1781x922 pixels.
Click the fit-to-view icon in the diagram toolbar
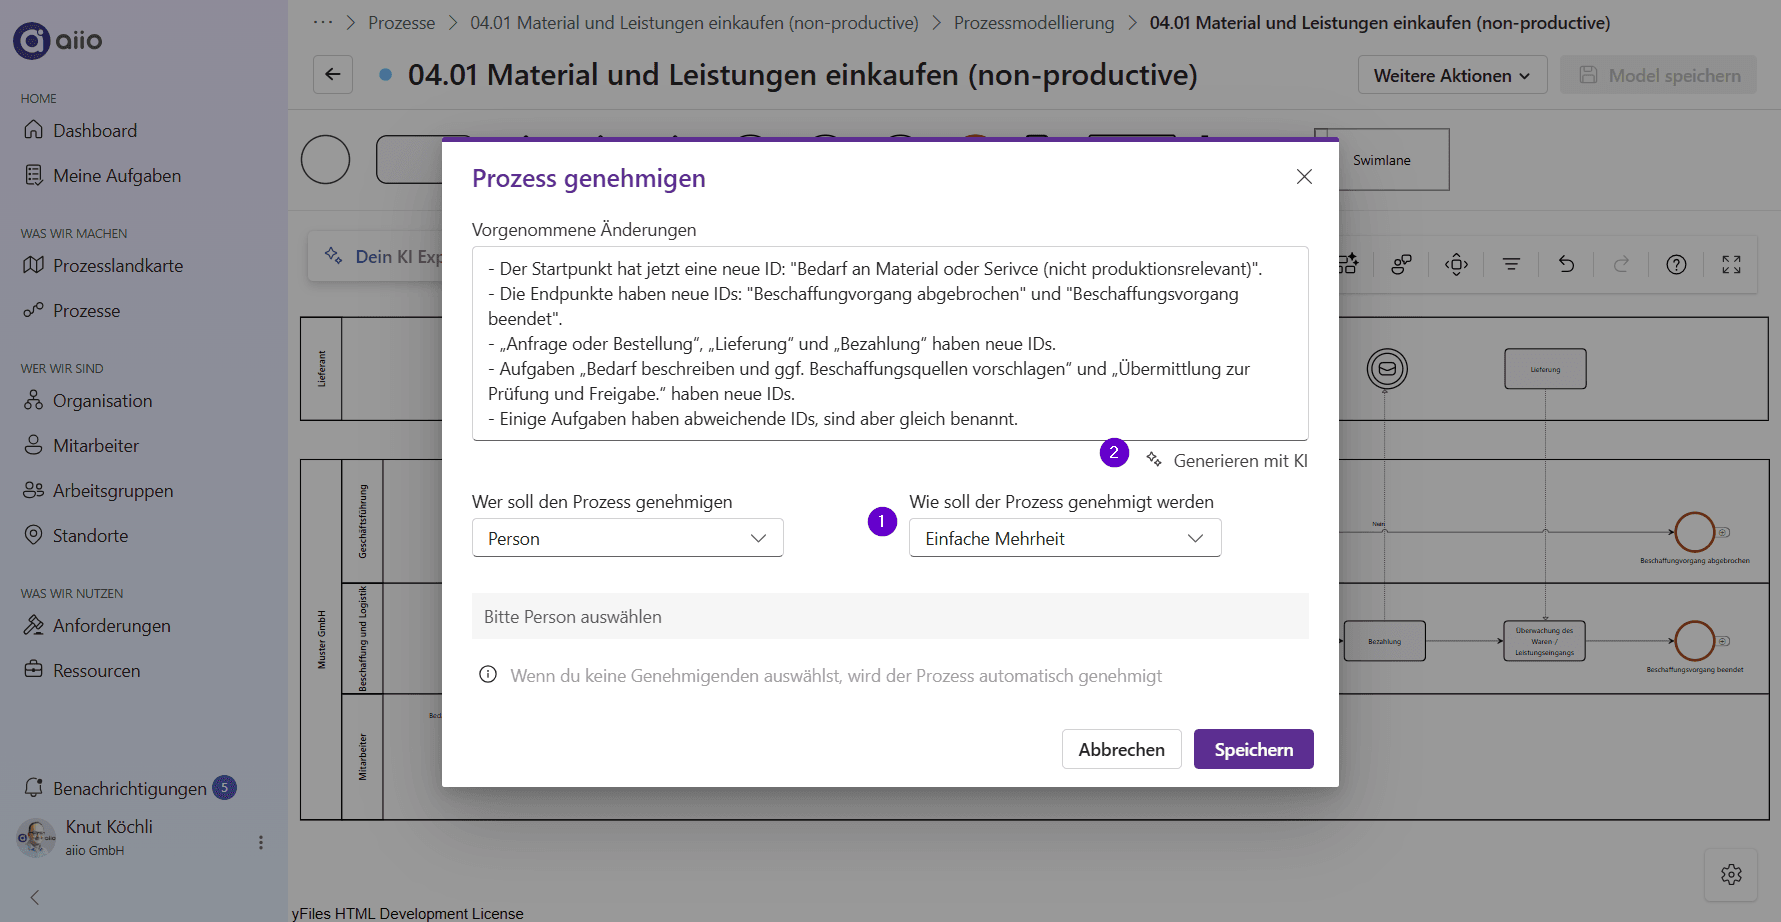(x=1457, y=264)
